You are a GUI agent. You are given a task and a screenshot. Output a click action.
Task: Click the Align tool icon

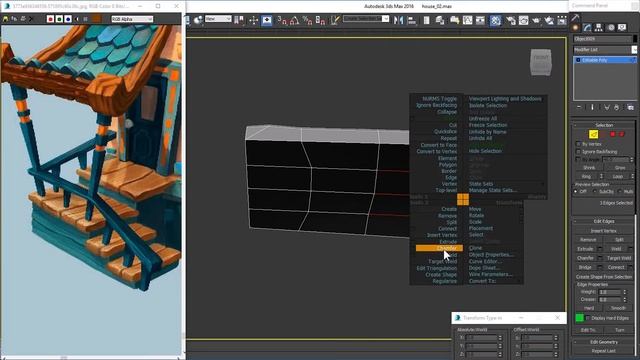pos(411,20)
